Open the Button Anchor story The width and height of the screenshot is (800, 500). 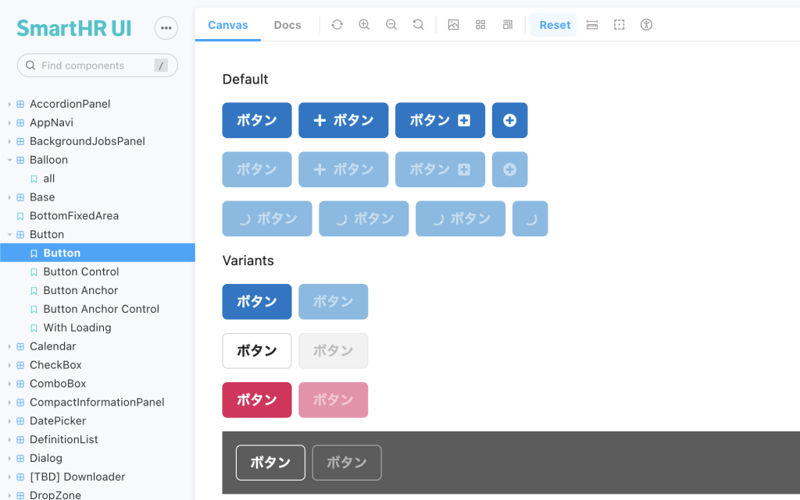point(80,290)
